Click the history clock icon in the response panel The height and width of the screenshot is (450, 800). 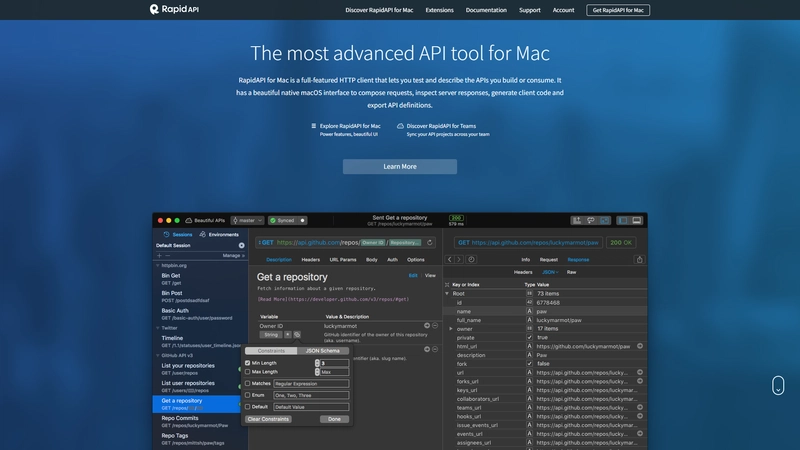[x=471, y=259]
